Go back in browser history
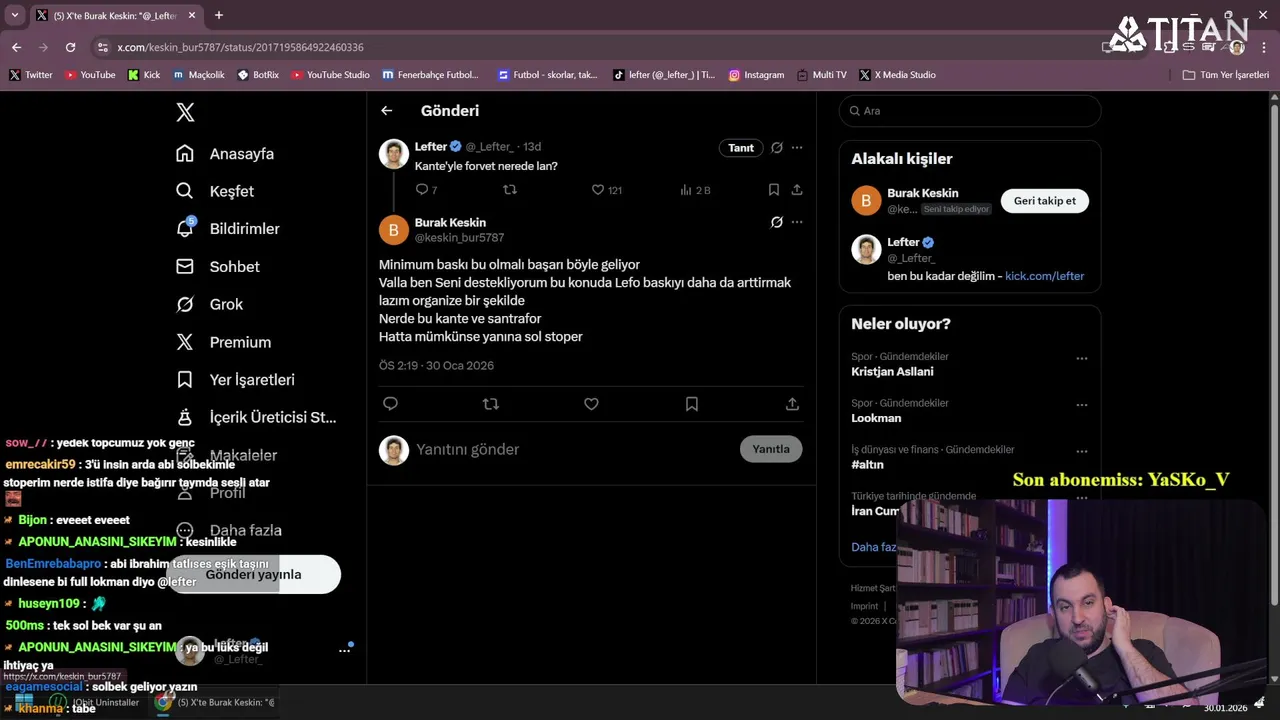This screenshot has height=720, width=1280. pos(16,47)
